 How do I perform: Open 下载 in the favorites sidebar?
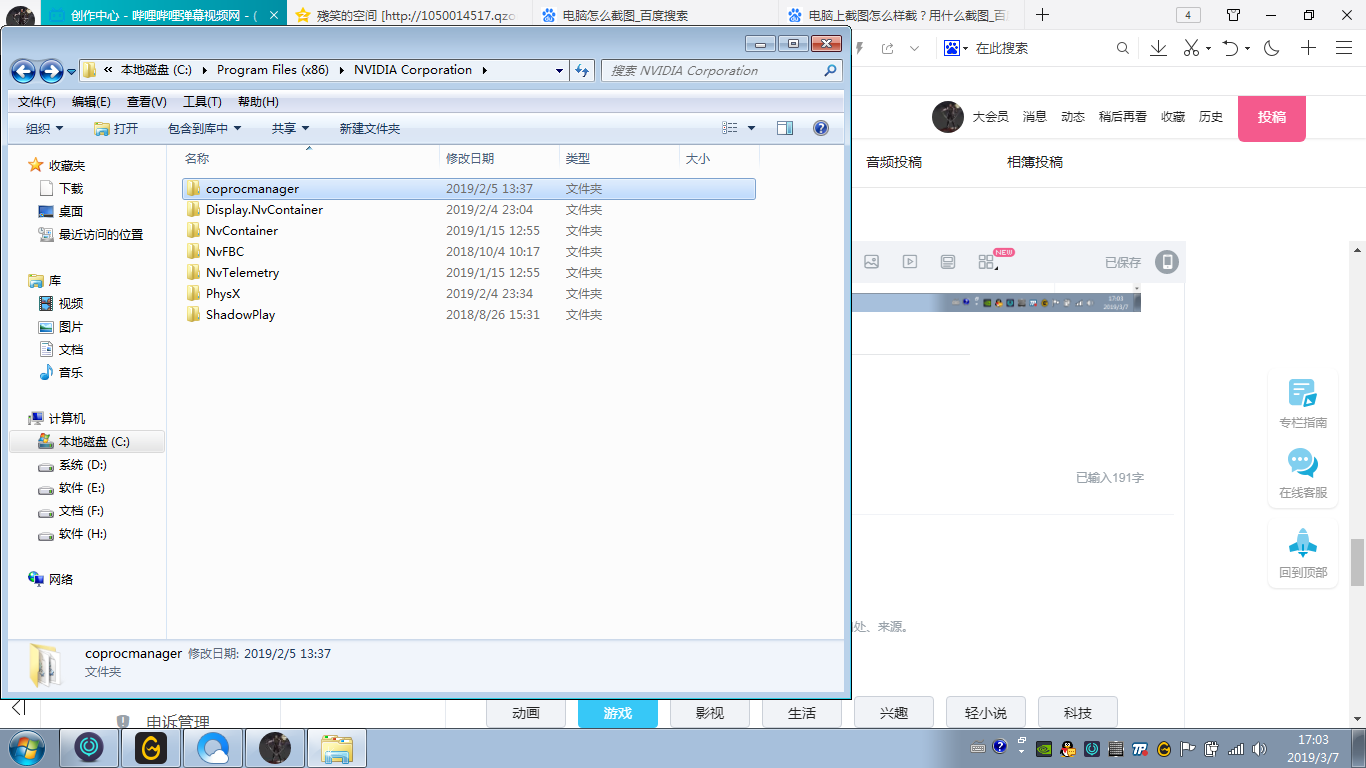click(x=71, y=188)
